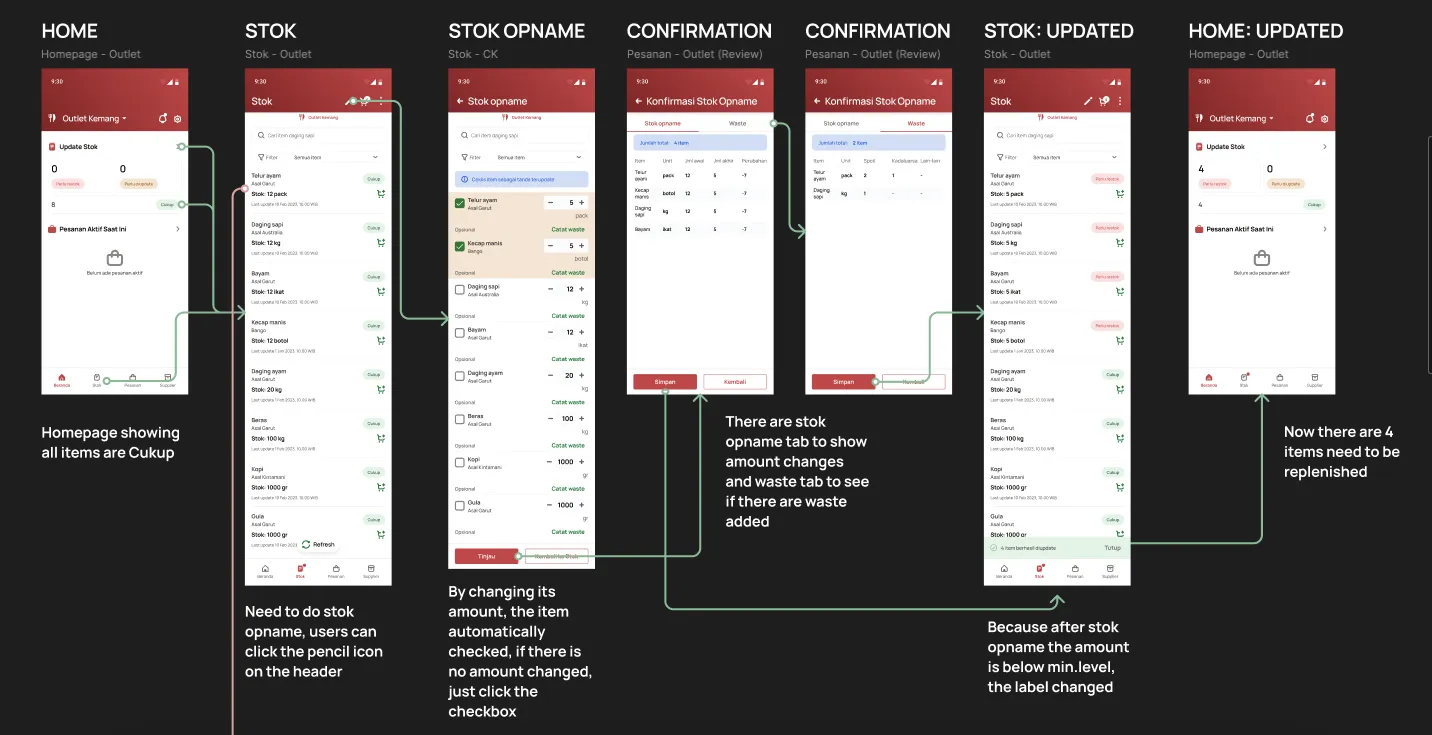Check the Kopi checkbox in Stok opname
Image resolution: width=1432 pixels, height=735 pixels.
460,462
